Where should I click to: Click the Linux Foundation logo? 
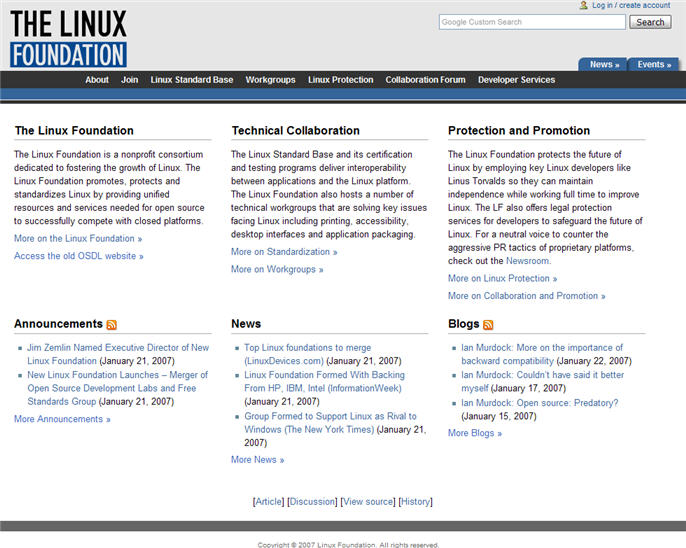tap(68, 38)
